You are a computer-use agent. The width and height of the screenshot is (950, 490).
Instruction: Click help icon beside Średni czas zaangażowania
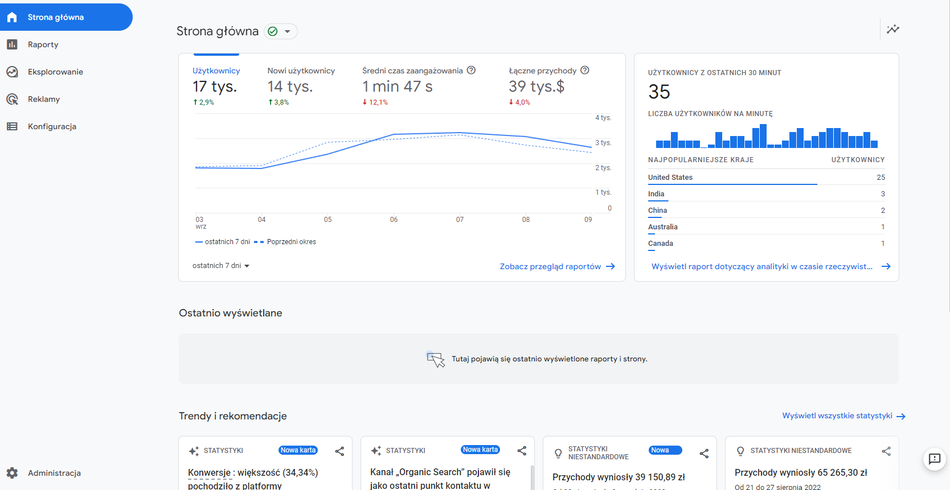coord(471,71)
